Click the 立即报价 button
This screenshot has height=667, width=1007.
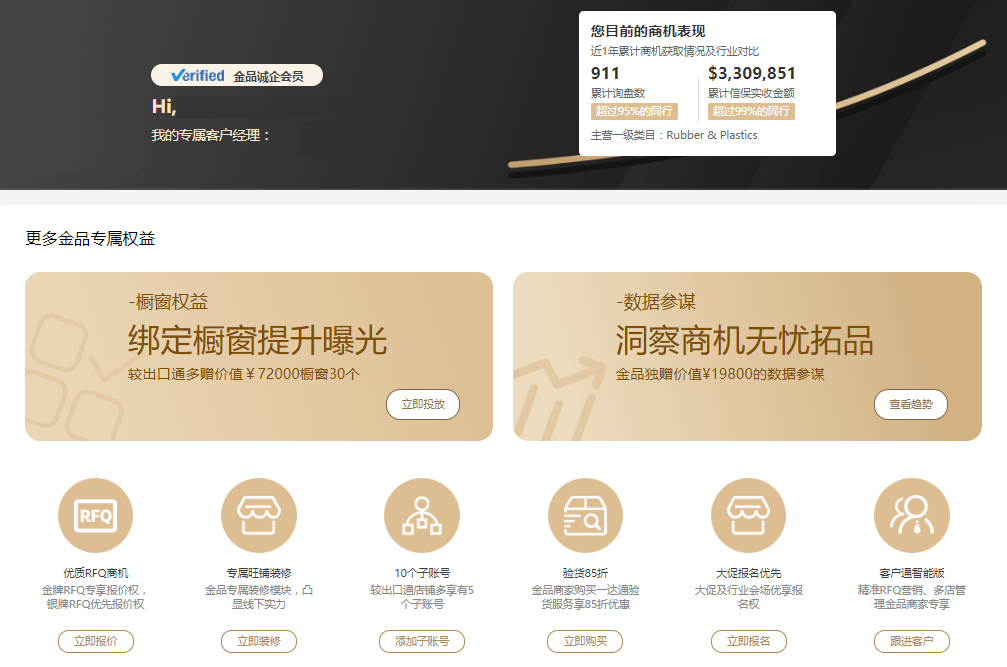coord(95,642)
